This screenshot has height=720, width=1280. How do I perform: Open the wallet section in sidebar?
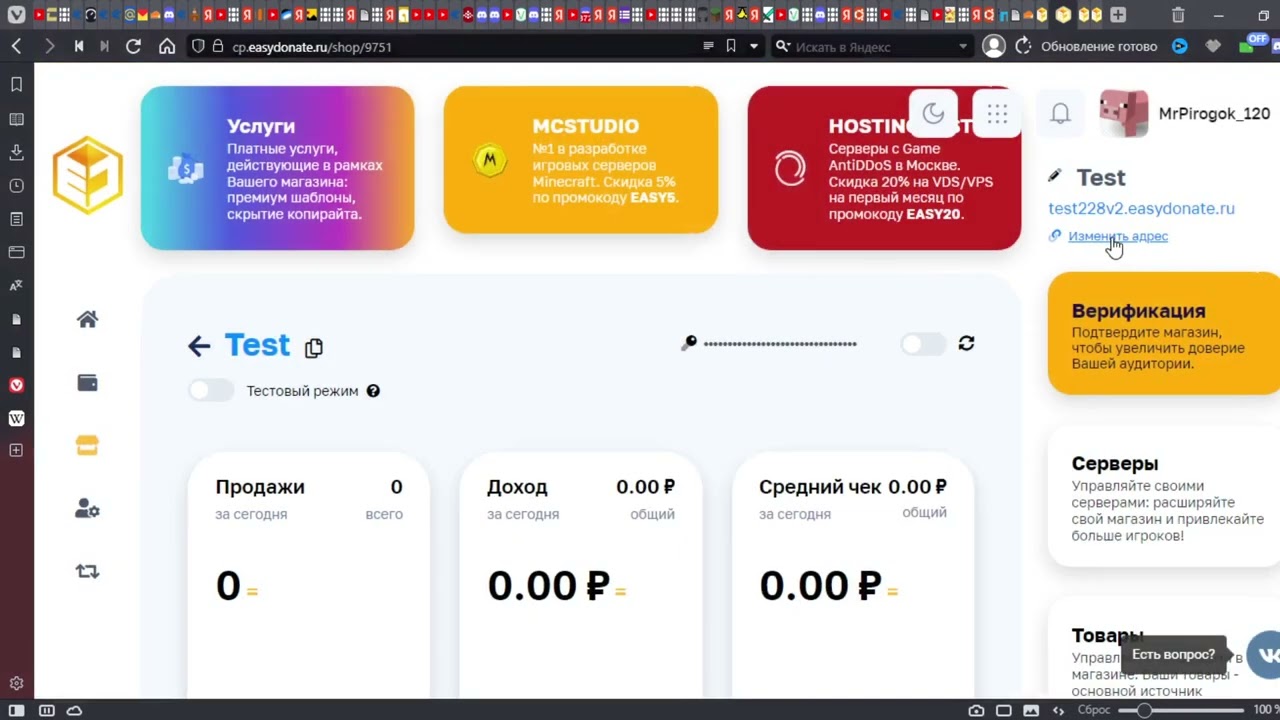pyautogui.click(x=87, y=383)
